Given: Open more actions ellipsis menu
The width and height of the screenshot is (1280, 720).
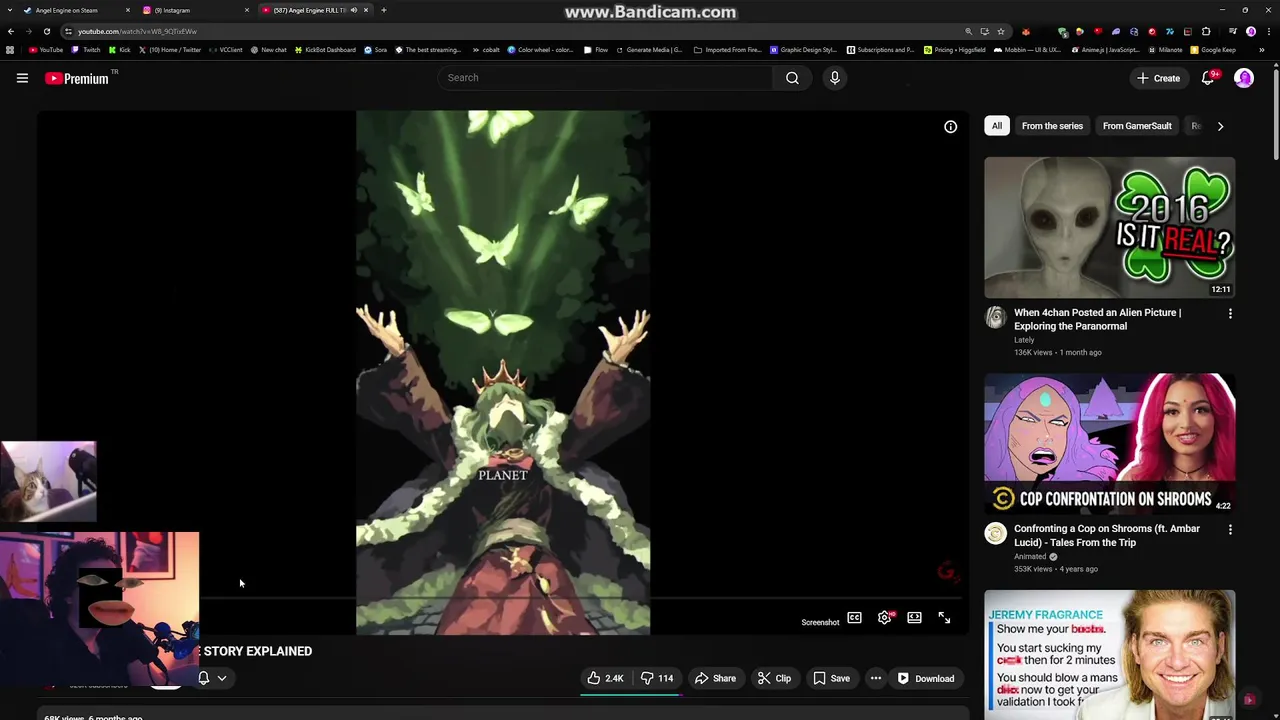Looking at the screenshot, I should [x=876, y=678].
